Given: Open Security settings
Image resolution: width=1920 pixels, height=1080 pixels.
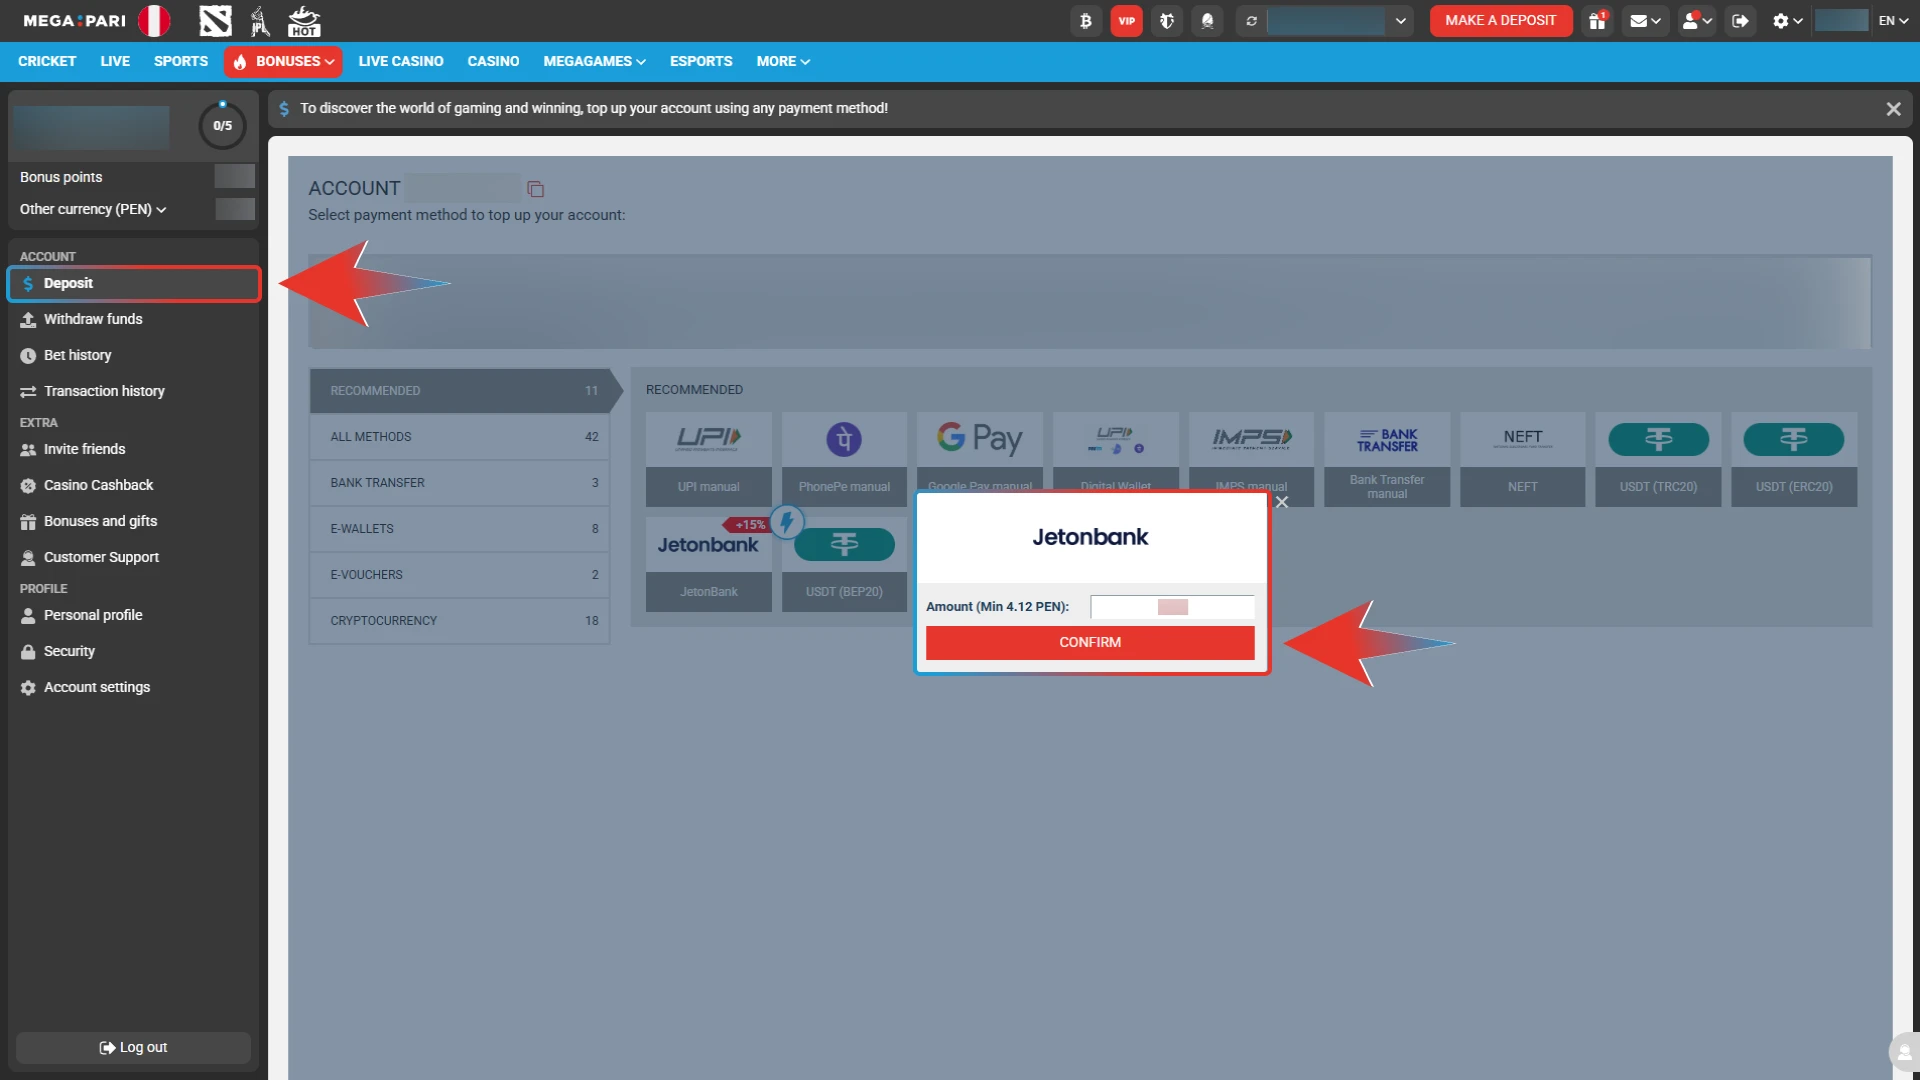Looking at the screenshot, I should click(x=134, y=652).
